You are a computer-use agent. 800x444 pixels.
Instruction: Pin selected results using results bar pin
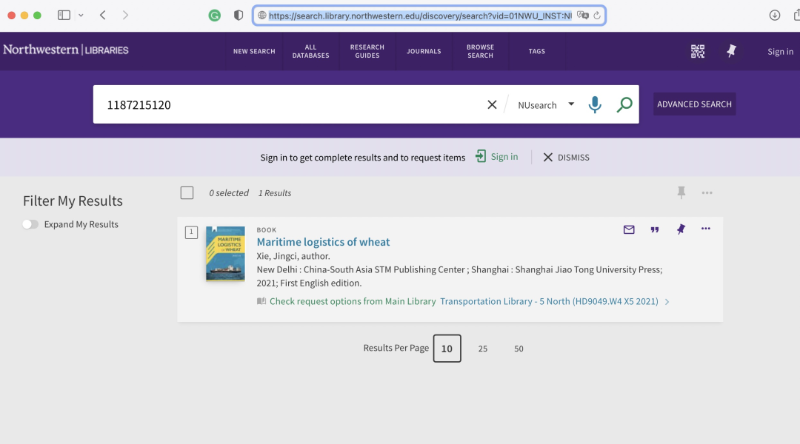[681, 192]
